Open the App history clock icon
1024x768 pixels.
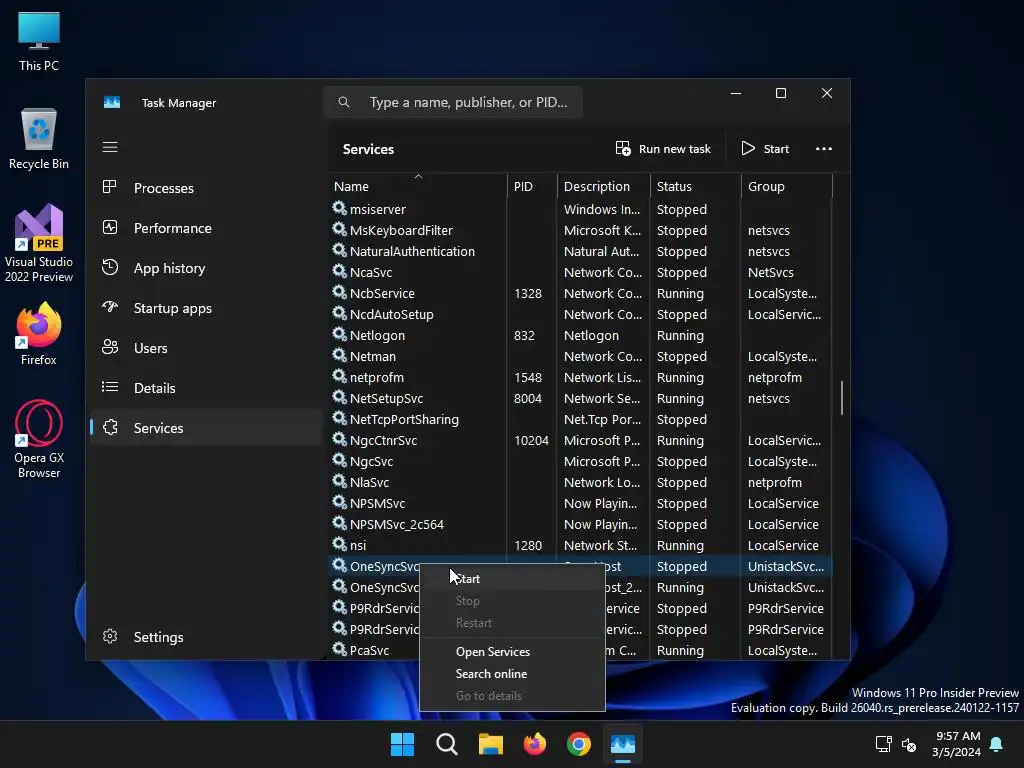click(110, 267)
